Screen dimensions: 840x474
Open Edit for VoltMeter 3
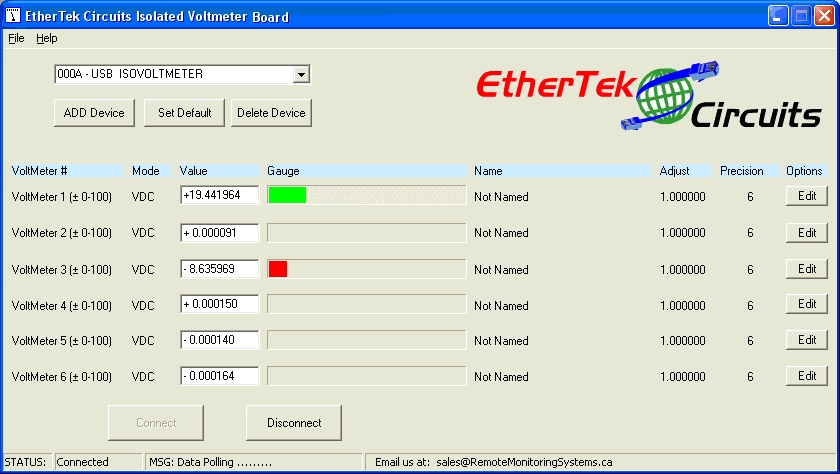(x=806, y=269)
